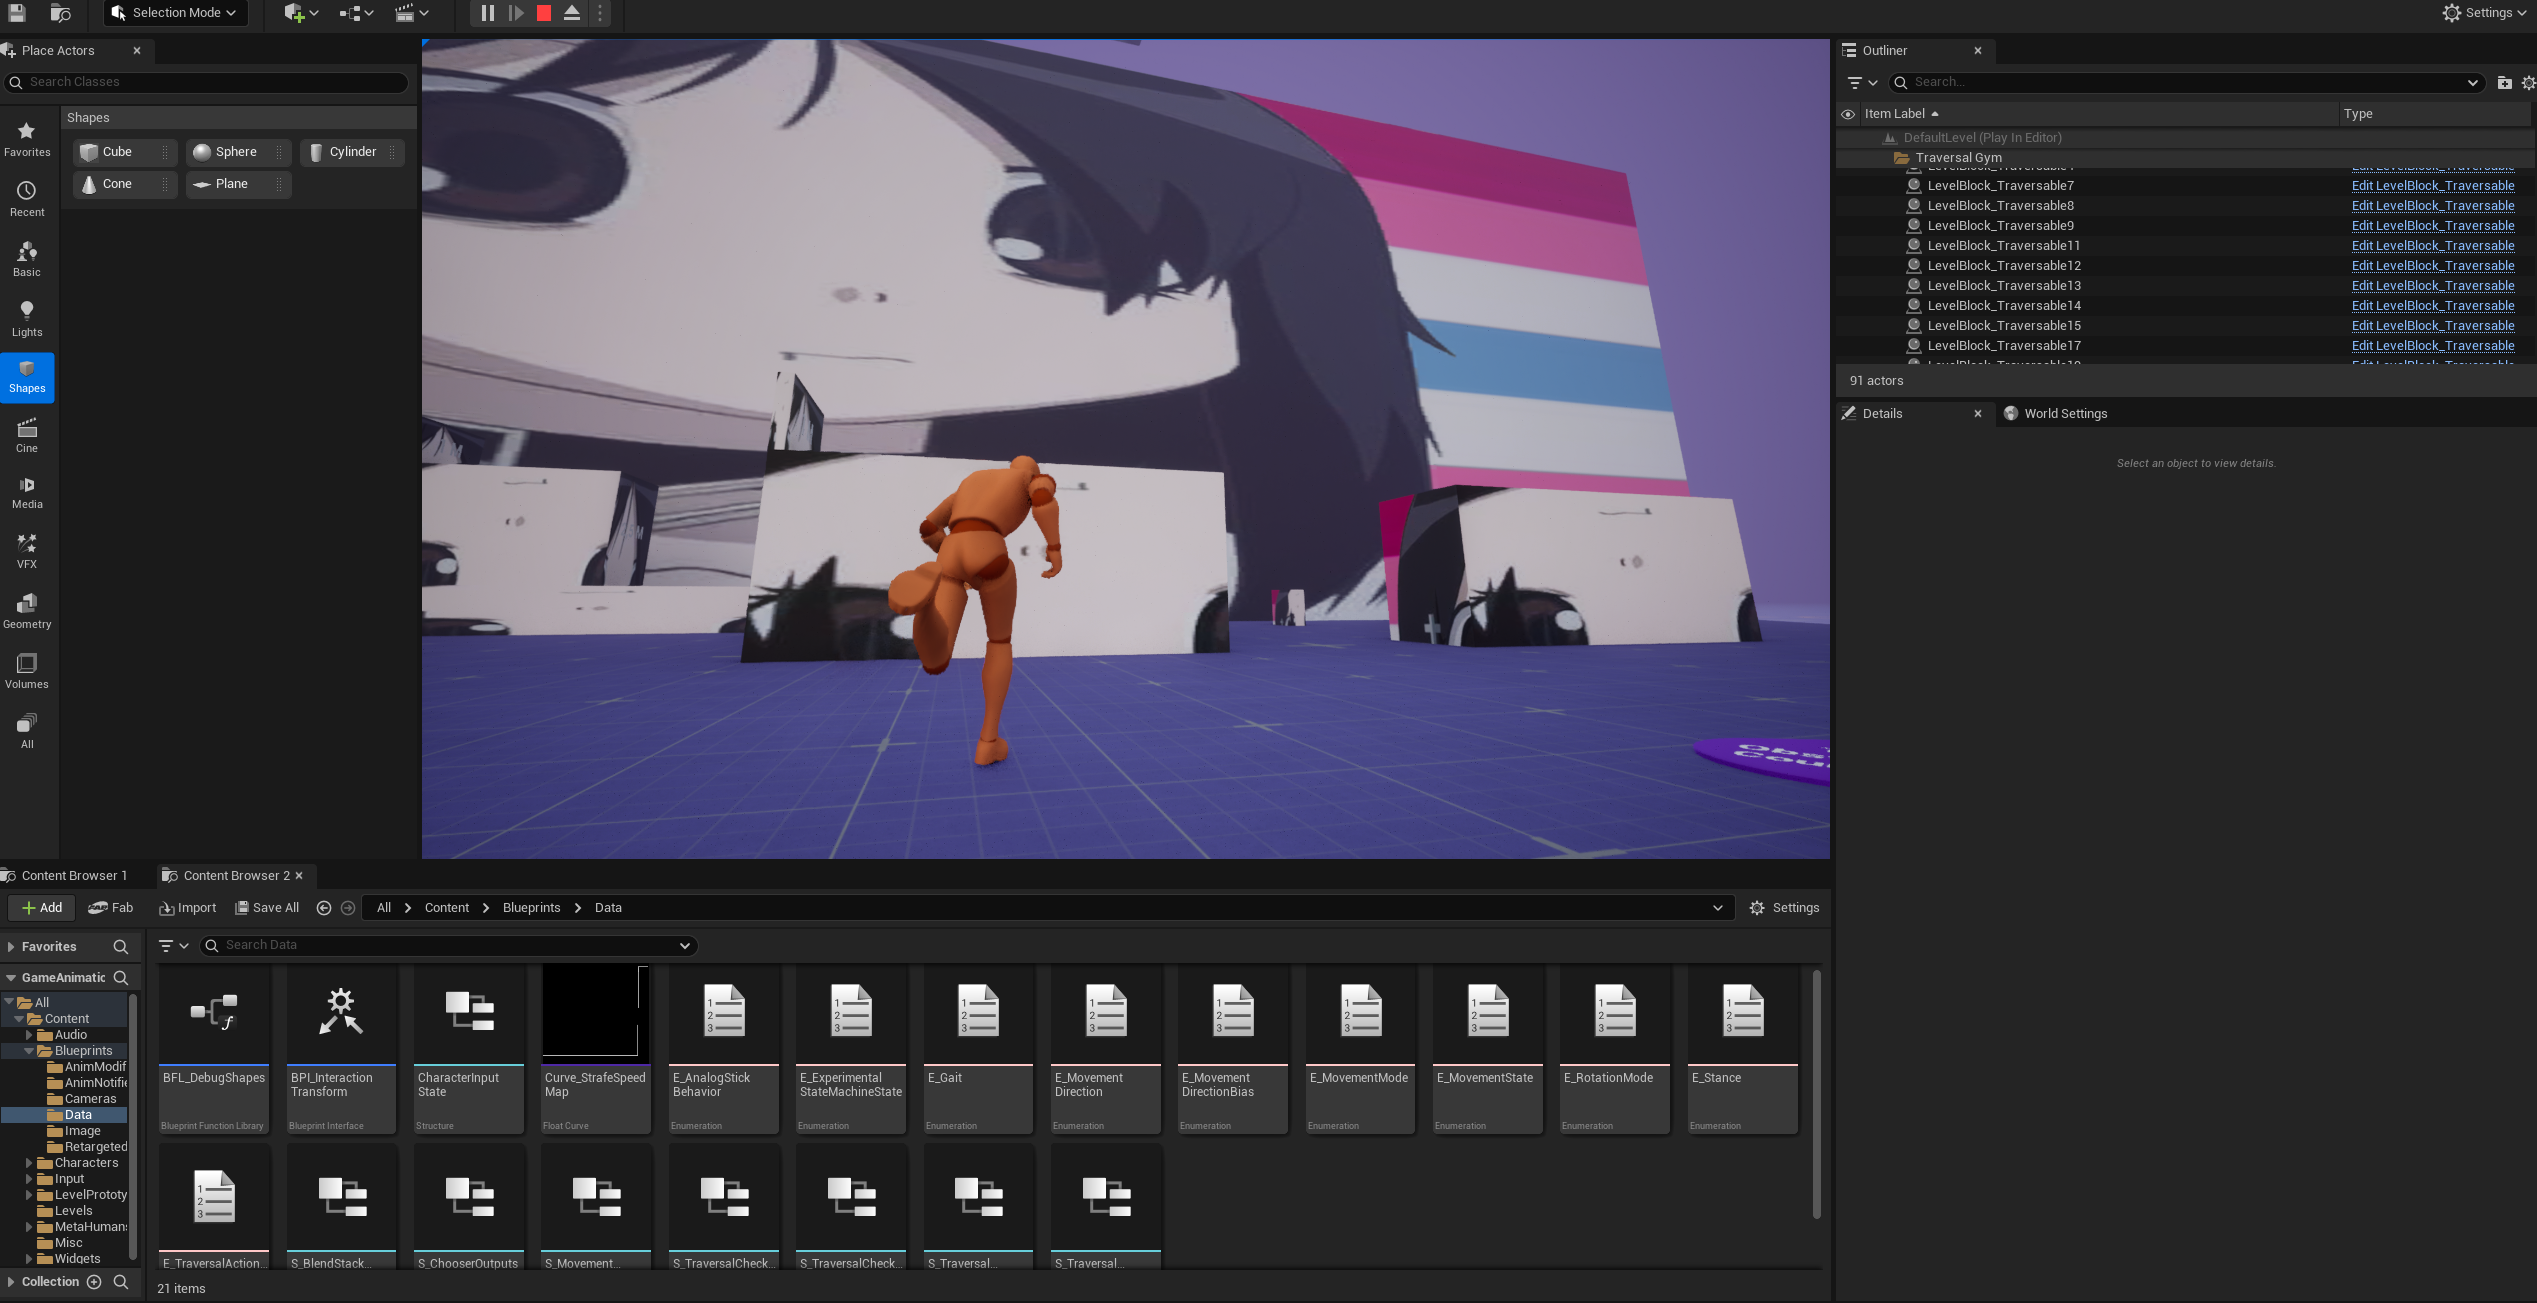Navigate back in Content Browser history
Image resolution: width=2537 pixels, height=1303 pixels.
(324, 908)
